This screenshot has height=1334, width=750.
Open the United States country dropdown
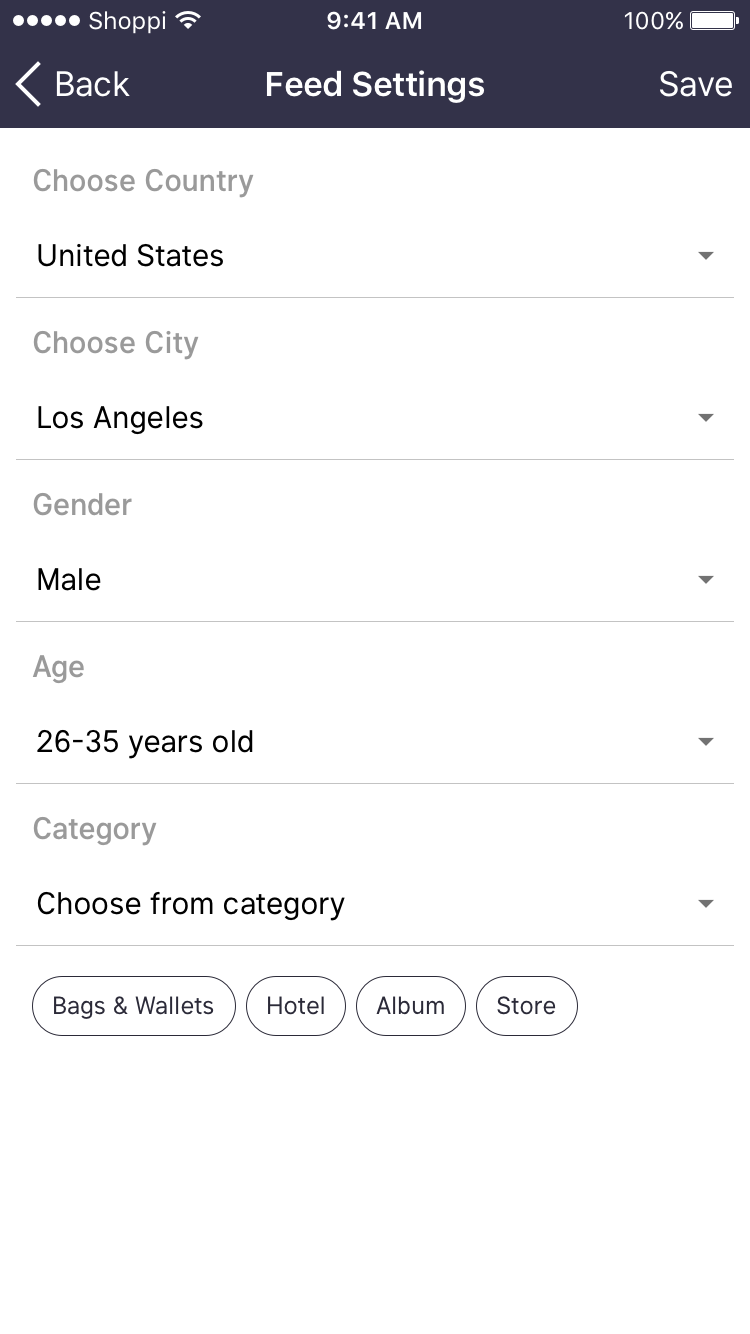(130, 256)
